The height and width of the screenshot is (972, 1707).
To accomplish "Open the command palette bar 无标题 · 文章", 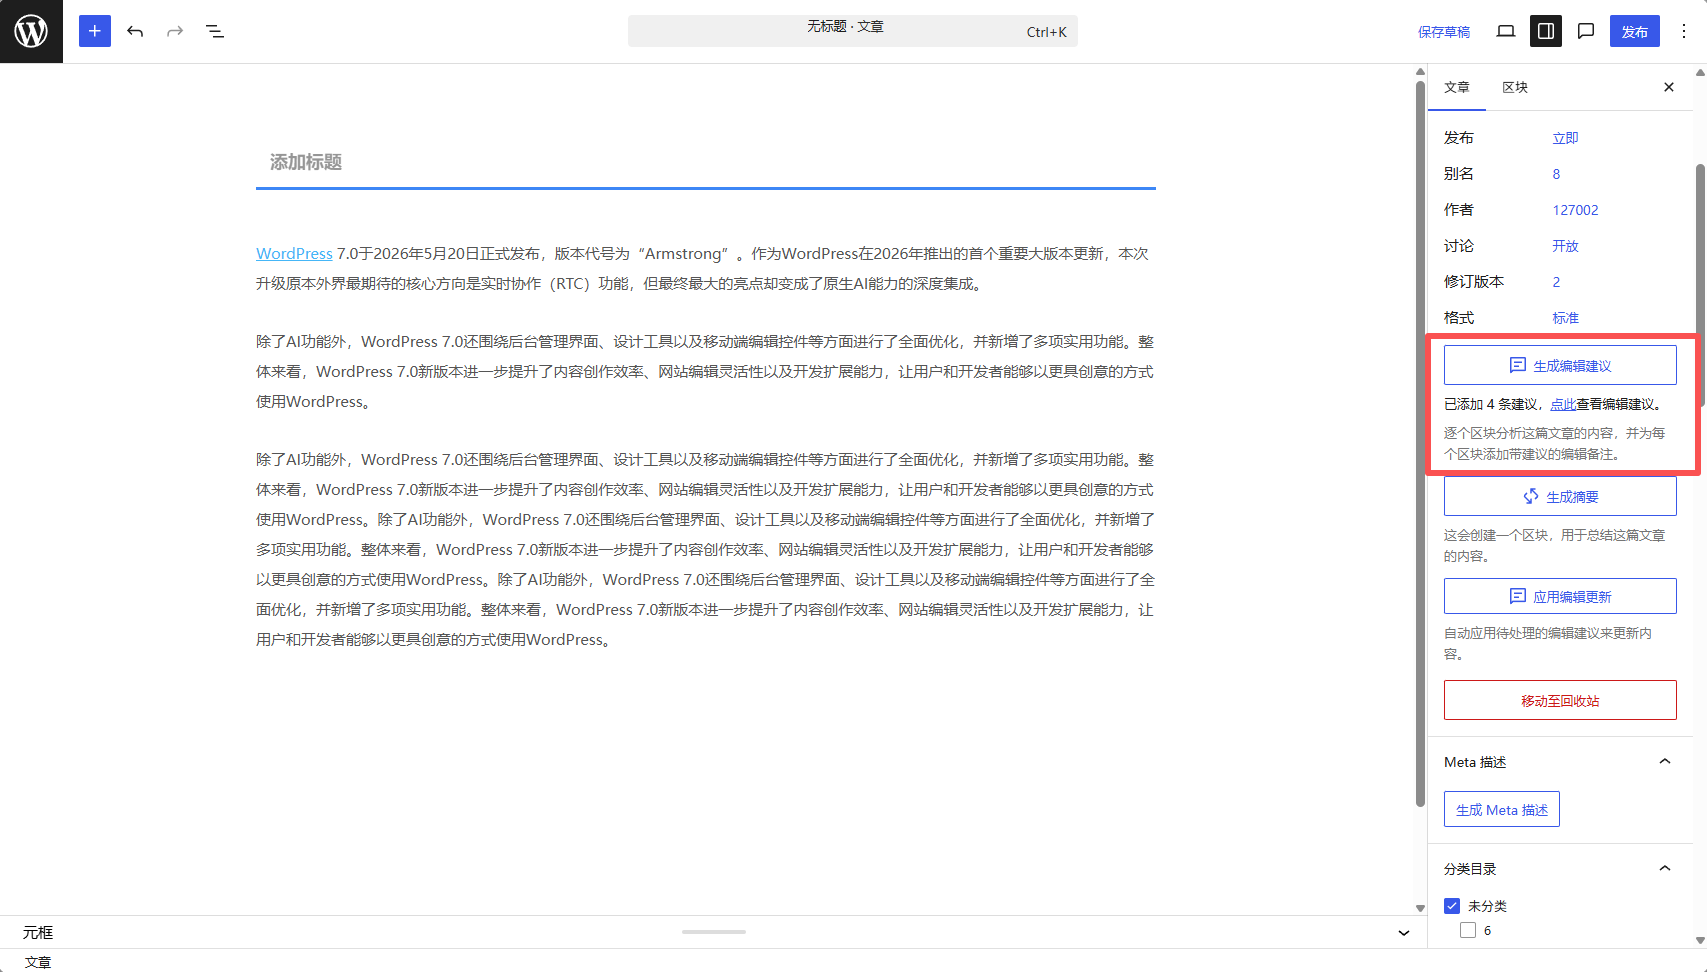I will [853, 31].
